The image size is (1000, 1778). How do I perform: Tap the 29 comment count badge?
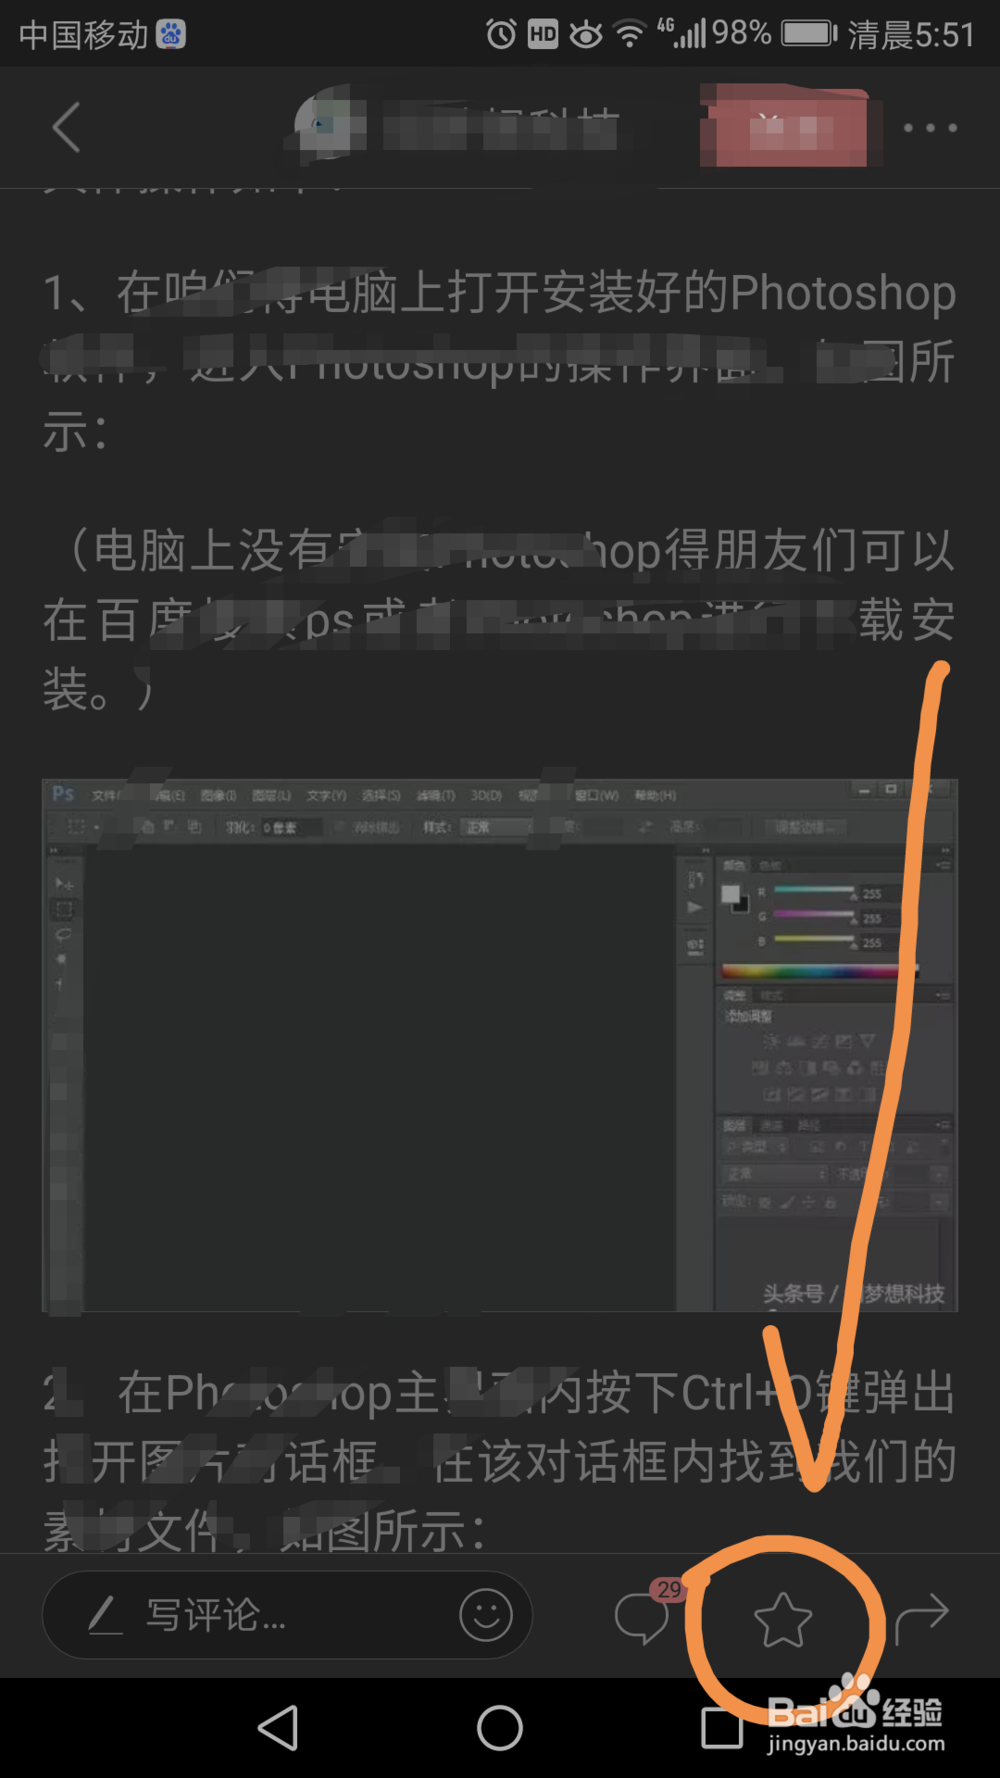pyautogui.click(x=669, y=1589)
